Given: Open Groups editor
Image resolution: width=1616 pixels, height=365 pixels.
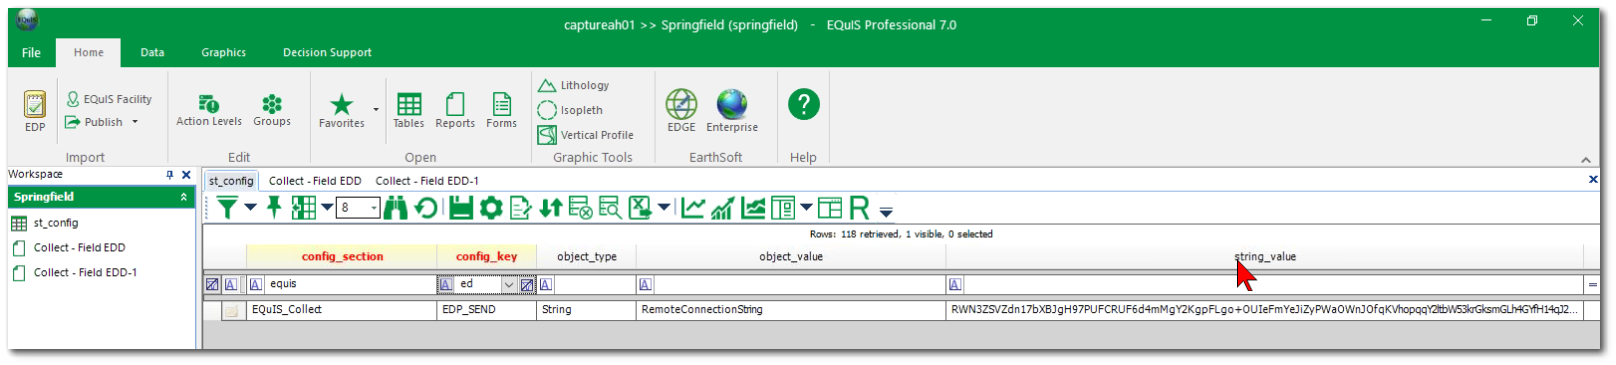Looking at the screenshot, I should pos(272,110).
